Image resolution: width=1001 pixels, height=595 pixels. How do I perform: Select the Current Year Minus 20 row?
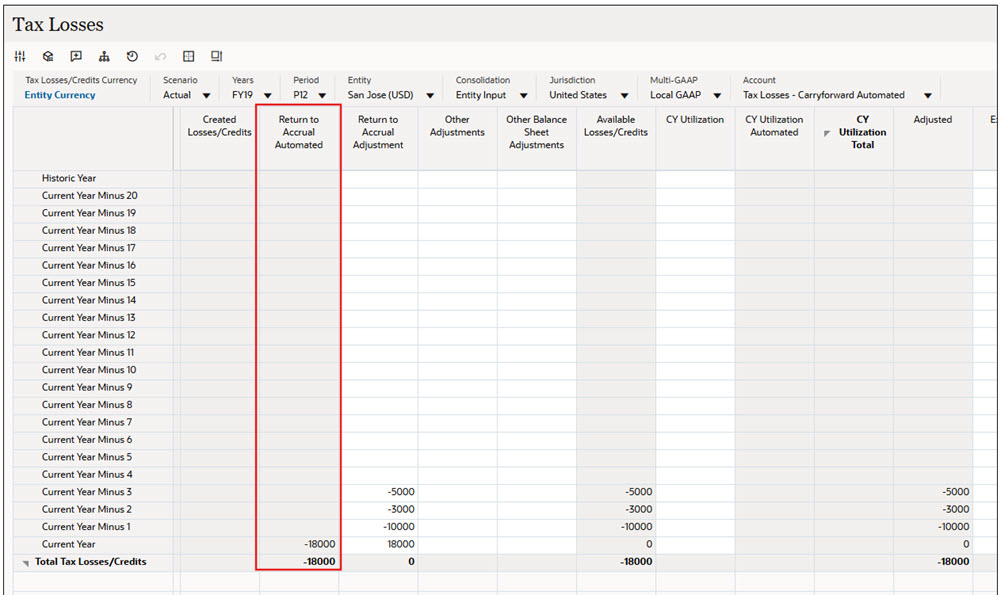click(x=89, y=195)
